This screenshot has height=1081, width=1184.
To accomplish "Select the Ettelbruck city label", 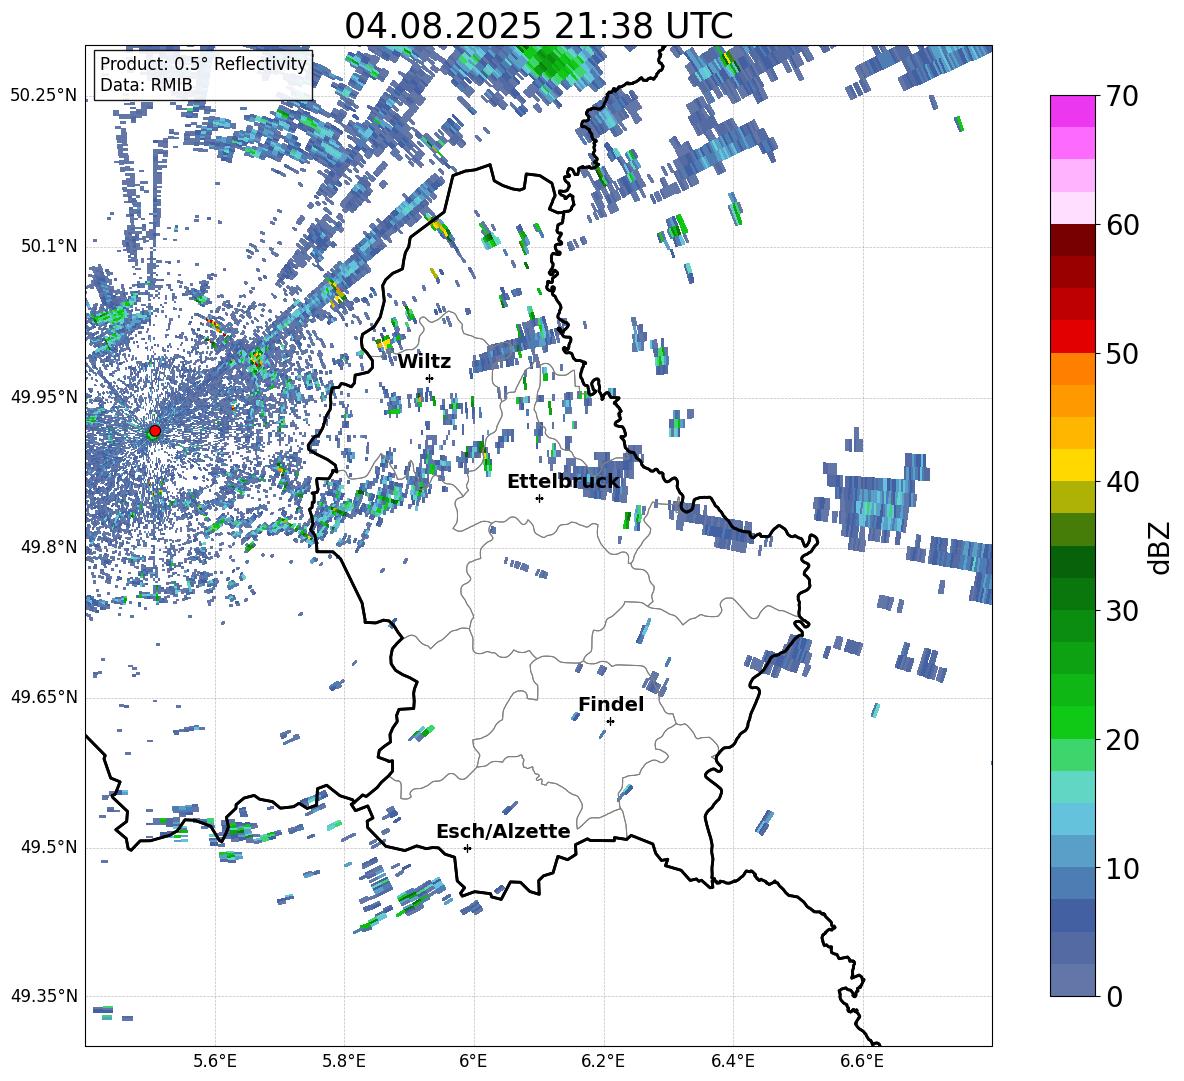I will (563, 482).
